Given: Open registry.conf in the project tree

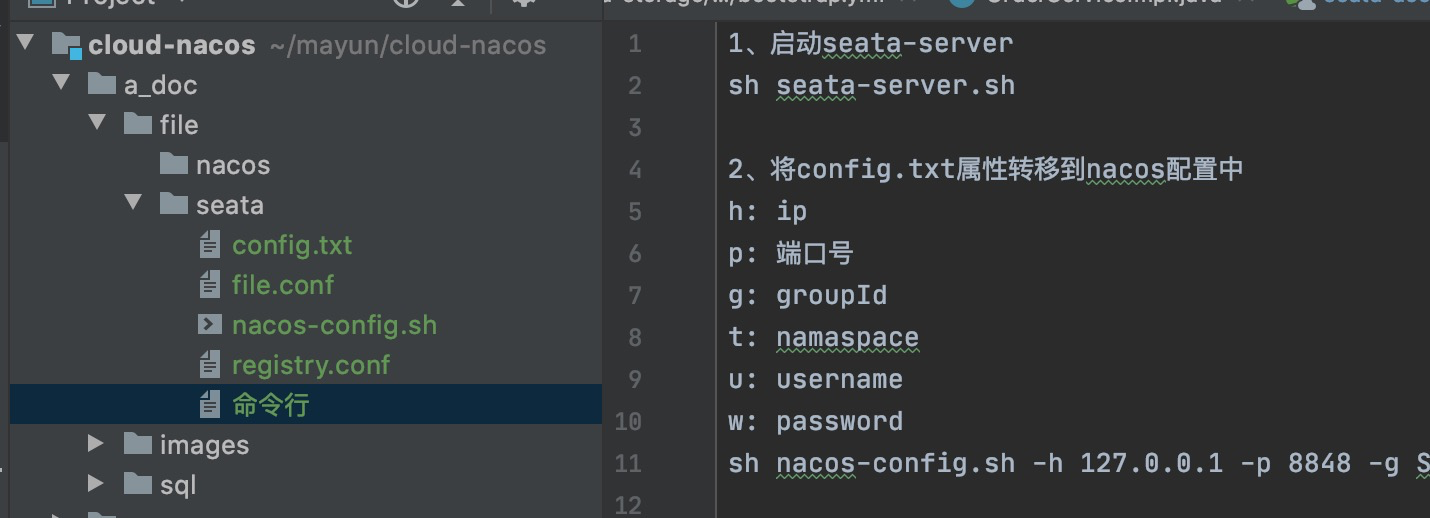Looking at the screenshot, I should tap(311, 366).
